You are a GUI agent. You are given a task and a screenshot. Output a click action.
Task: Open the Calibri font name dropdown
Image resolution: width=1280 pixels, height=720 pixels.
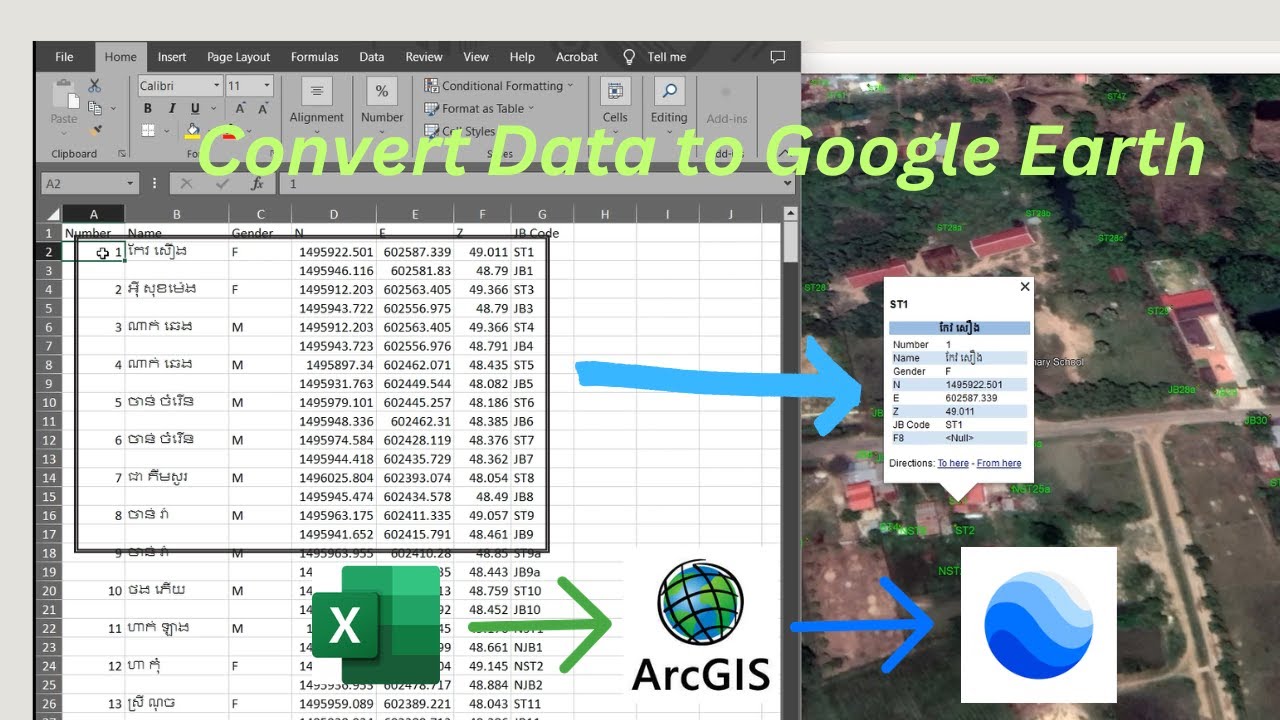coord(215,86)
